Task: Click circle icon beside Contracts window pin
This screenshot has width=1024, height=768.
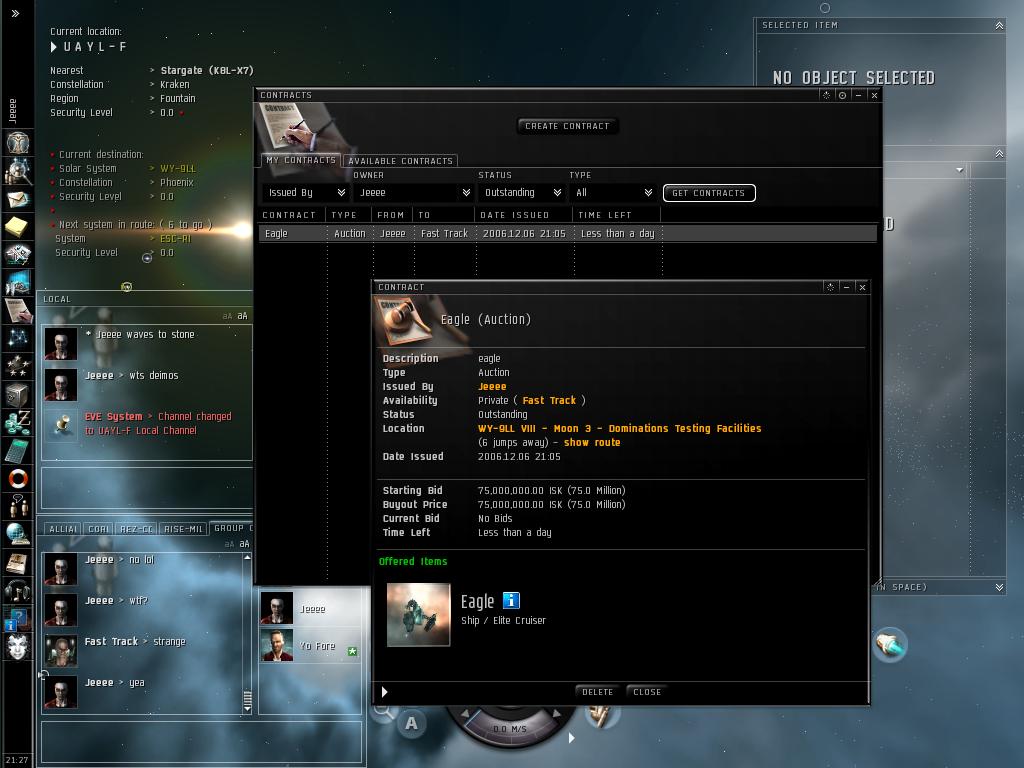Action: point(842,95)
